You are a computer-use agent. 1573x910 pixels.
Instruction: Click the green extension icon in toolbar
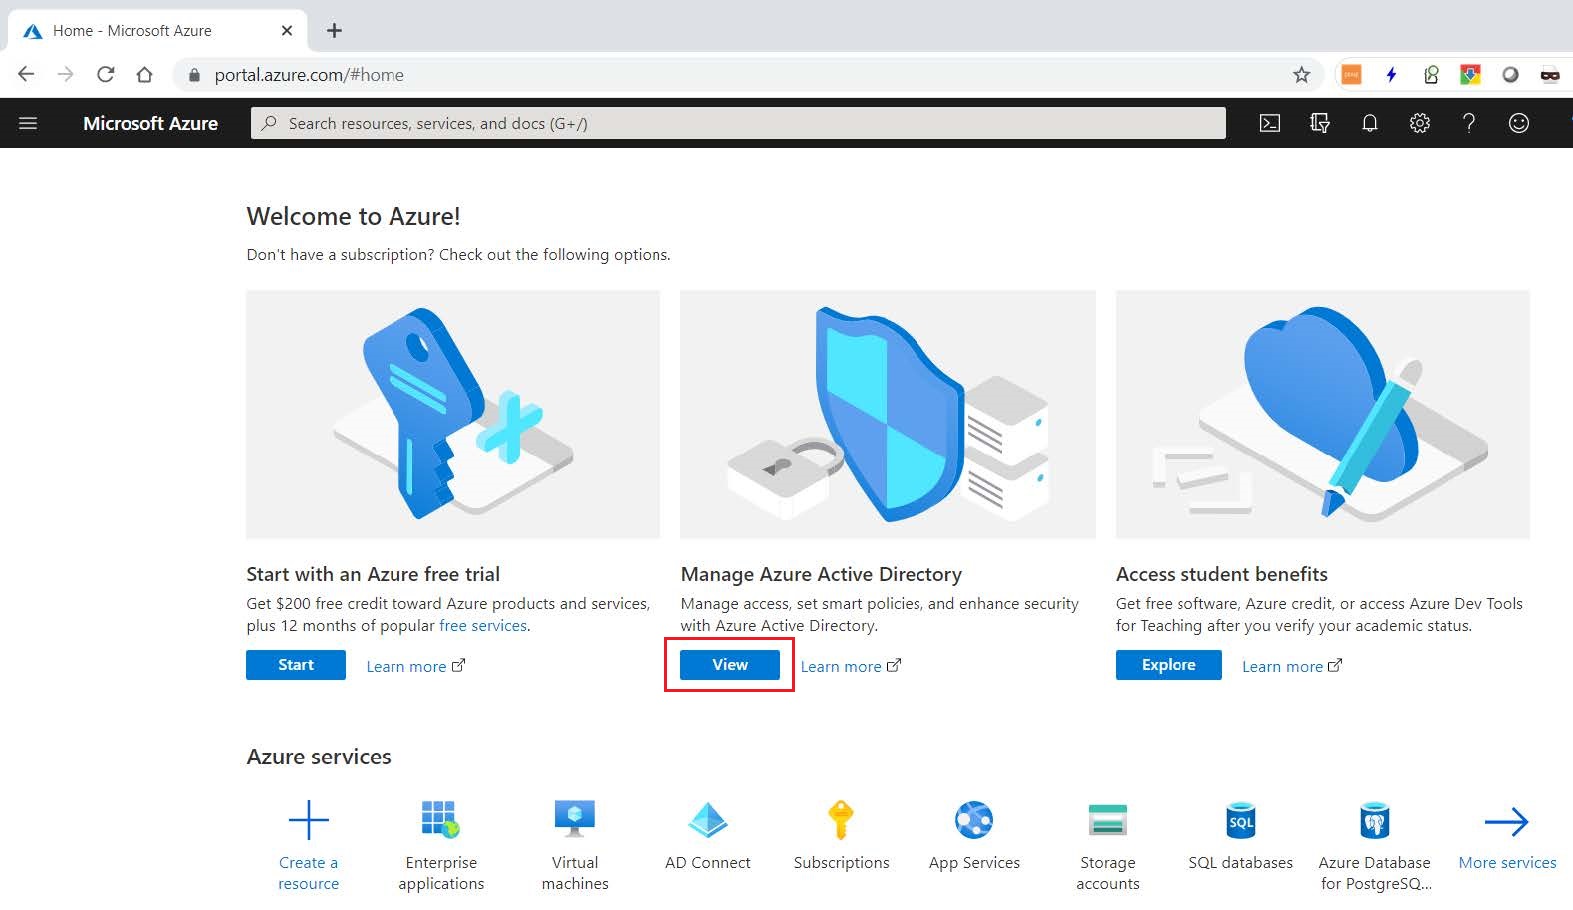tap(1431, 74)
